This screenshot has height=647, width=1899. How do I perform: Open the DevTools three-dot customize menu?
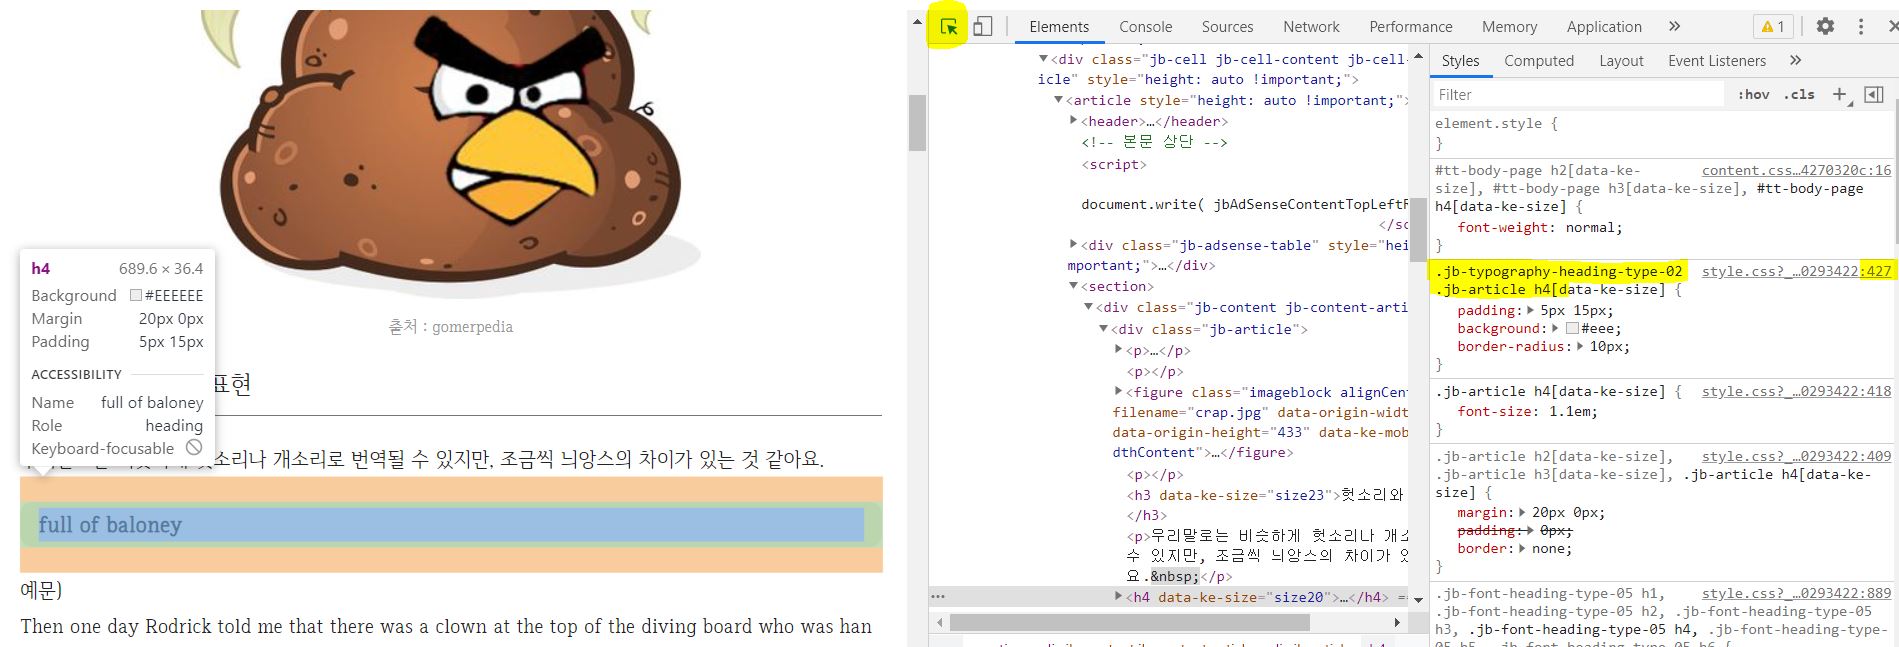(1860, 27)
